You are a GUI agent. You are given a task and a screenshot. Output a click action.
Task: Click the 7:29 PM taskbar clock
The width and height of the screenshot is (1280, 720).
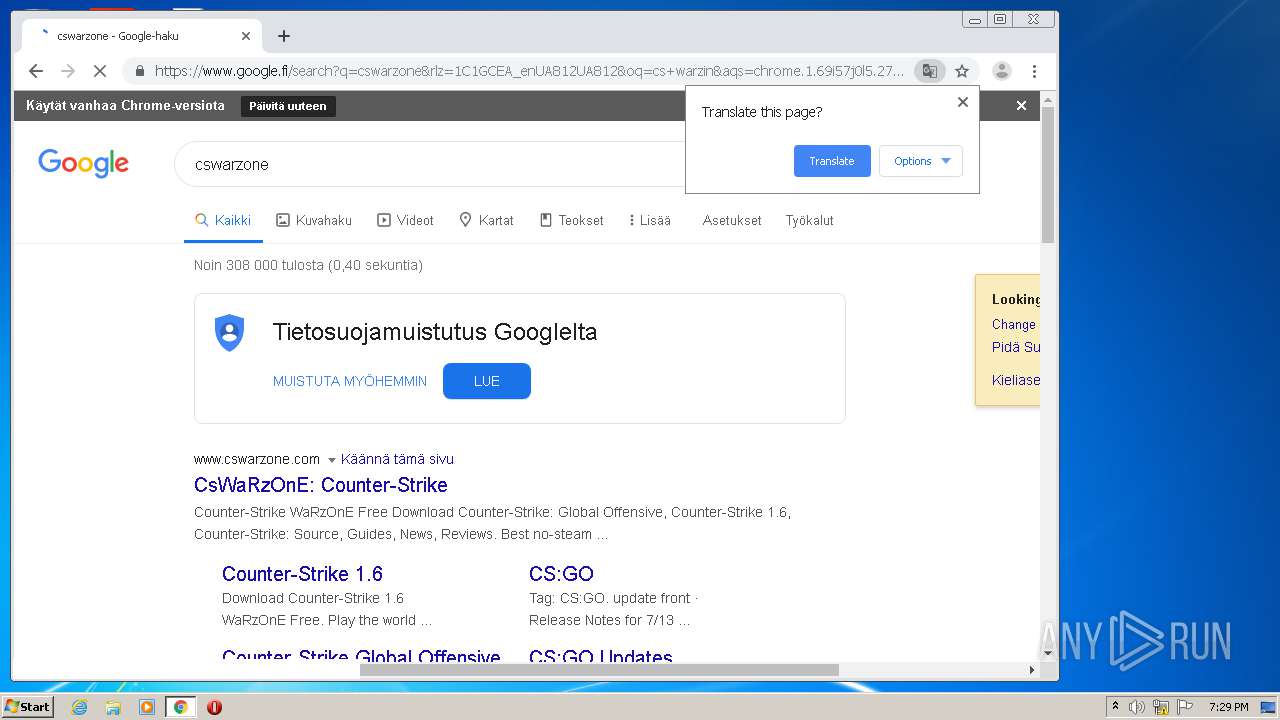click(x=1228, y=707)
